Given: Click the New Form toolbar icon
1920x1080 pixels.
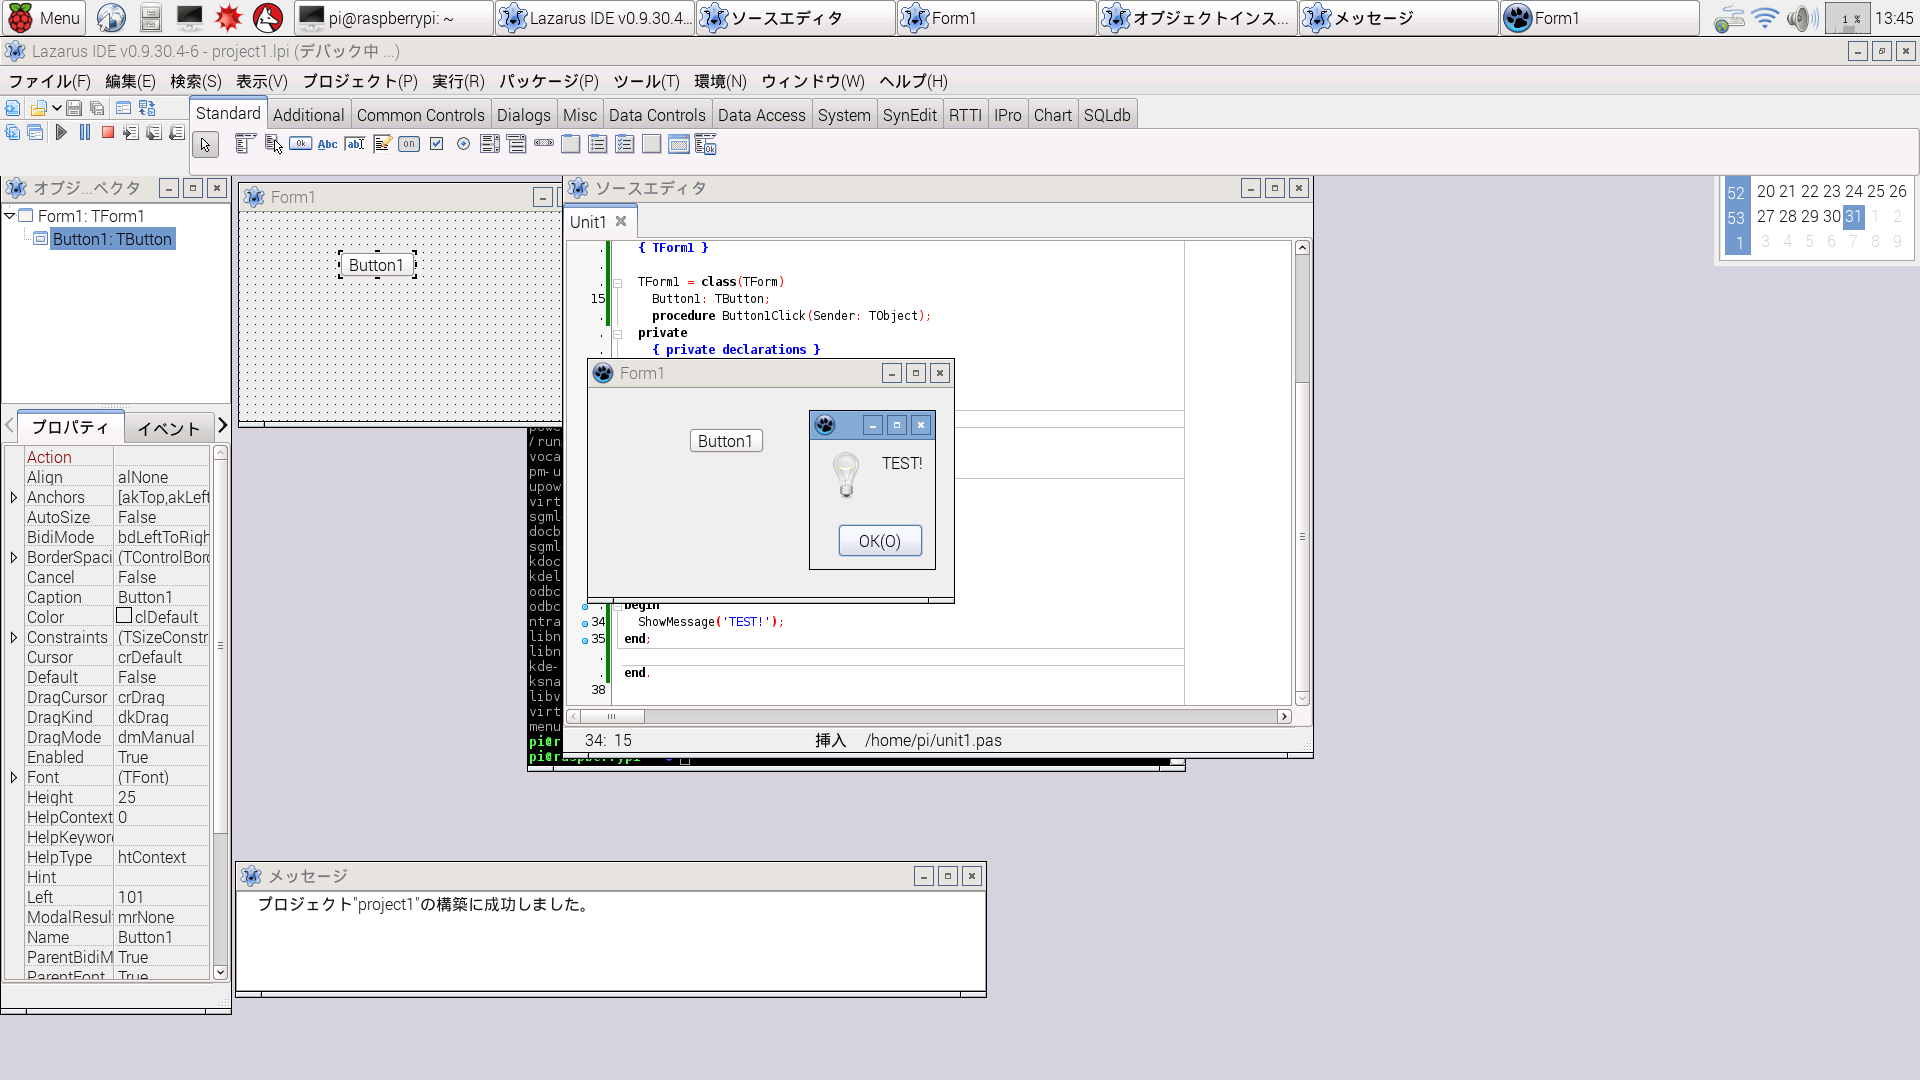Looking at the screenshot, I should point(123,108).
